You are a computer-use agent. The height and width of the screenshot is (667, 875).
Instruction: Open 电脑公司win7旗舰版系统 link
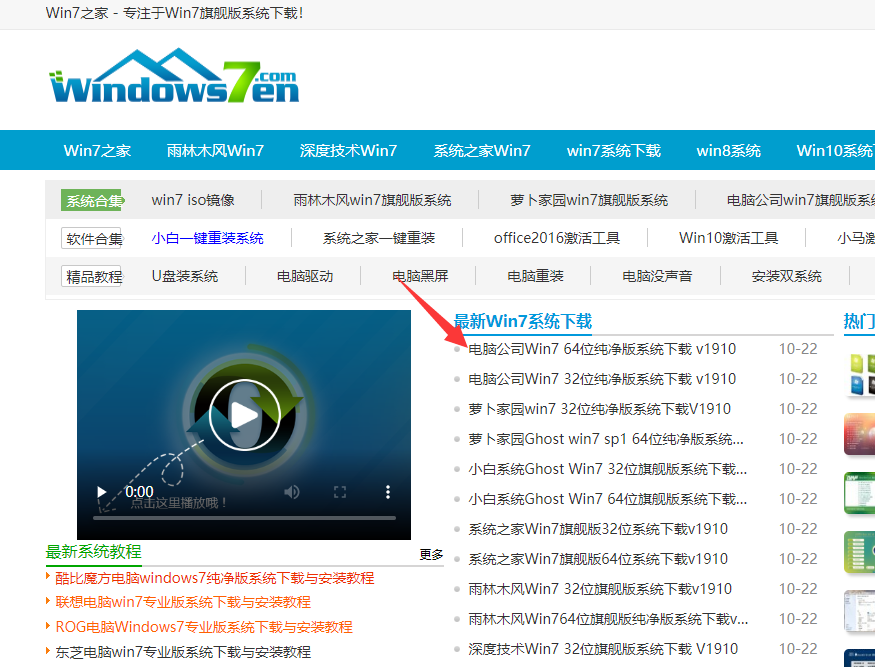click(x=801, y=200)
